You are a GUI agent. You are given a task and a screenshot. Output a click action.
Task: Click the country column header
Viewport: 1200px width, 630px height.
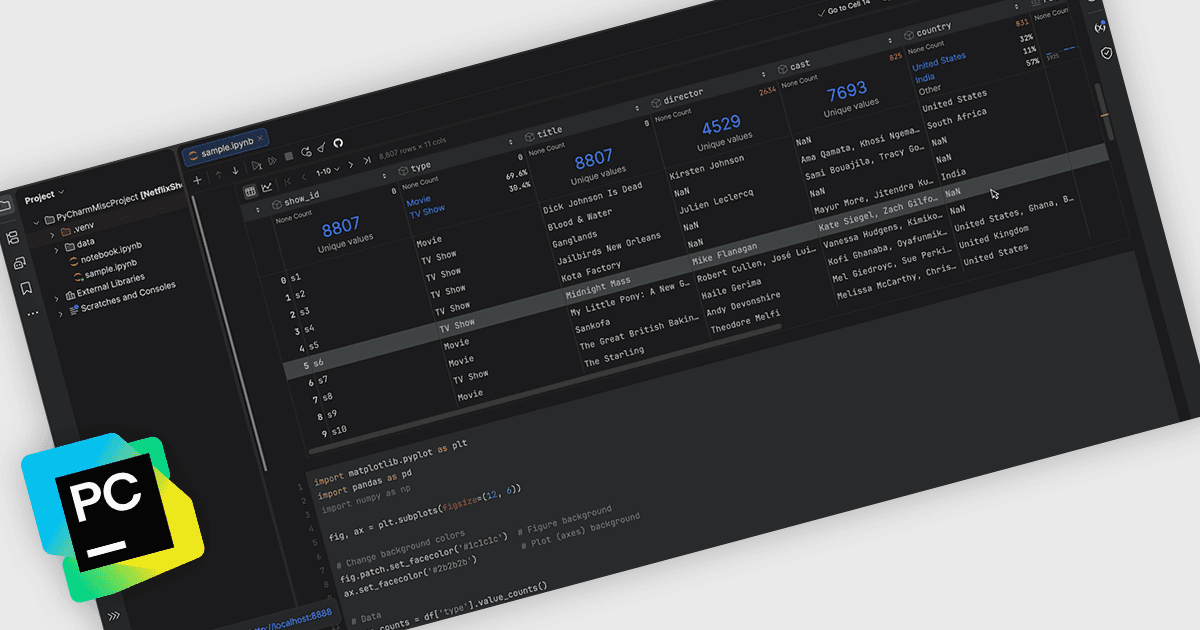pyautogui.click(x=934, y=29)
